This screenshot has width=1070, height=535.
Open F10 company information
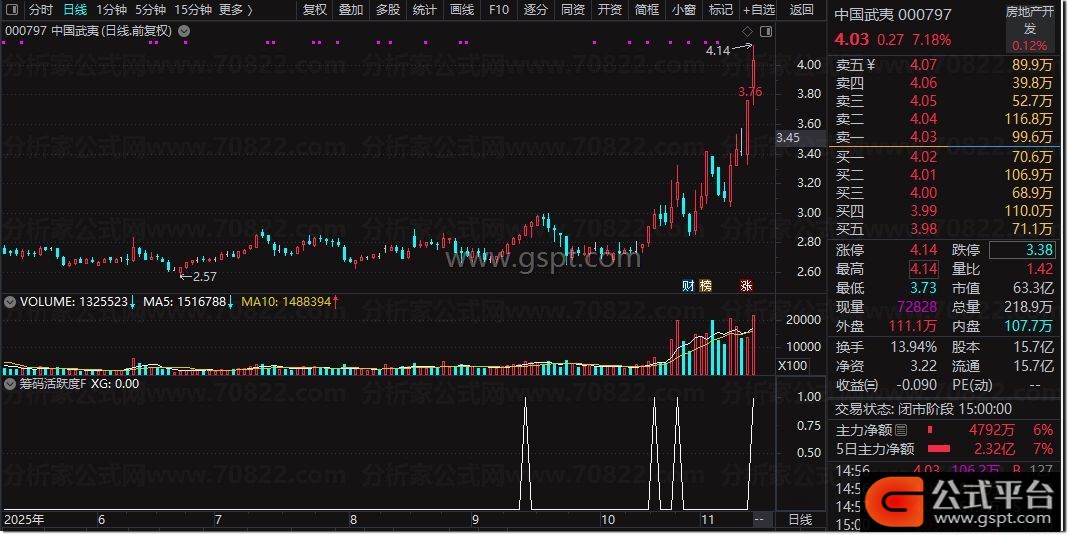(498, 10)
